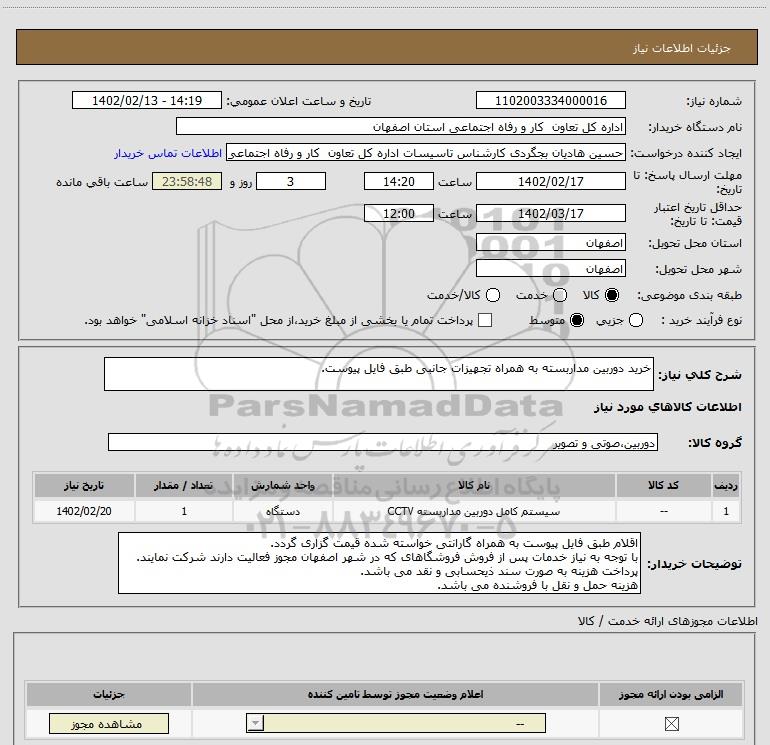770x745 pixels.
Task: Click the واحد شمارش column header
Action: click(283, 486)
